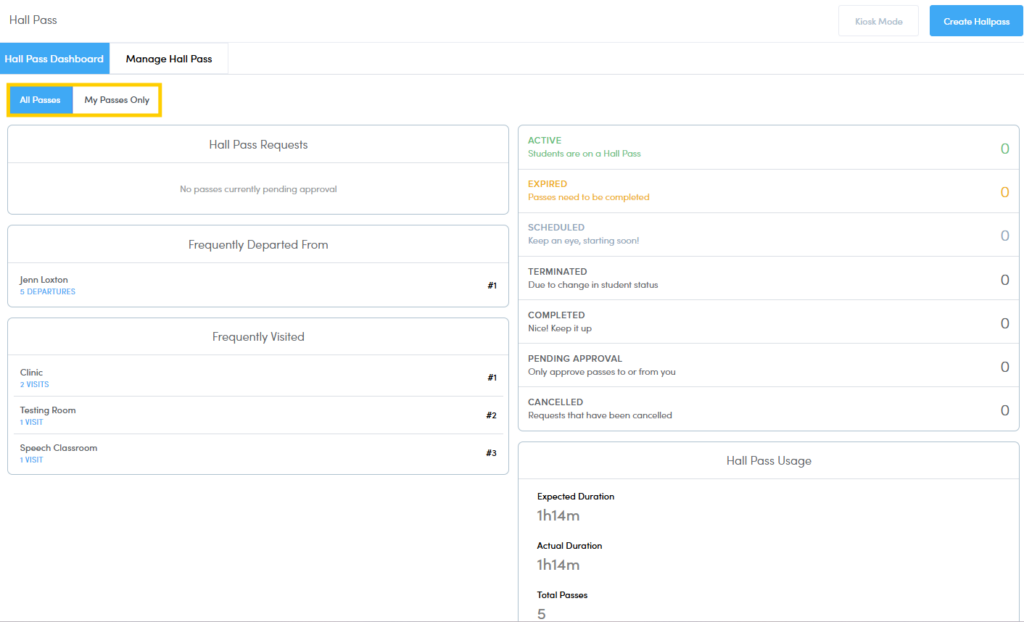Click the Hall Pass Usage heading

tap(769, 461)
